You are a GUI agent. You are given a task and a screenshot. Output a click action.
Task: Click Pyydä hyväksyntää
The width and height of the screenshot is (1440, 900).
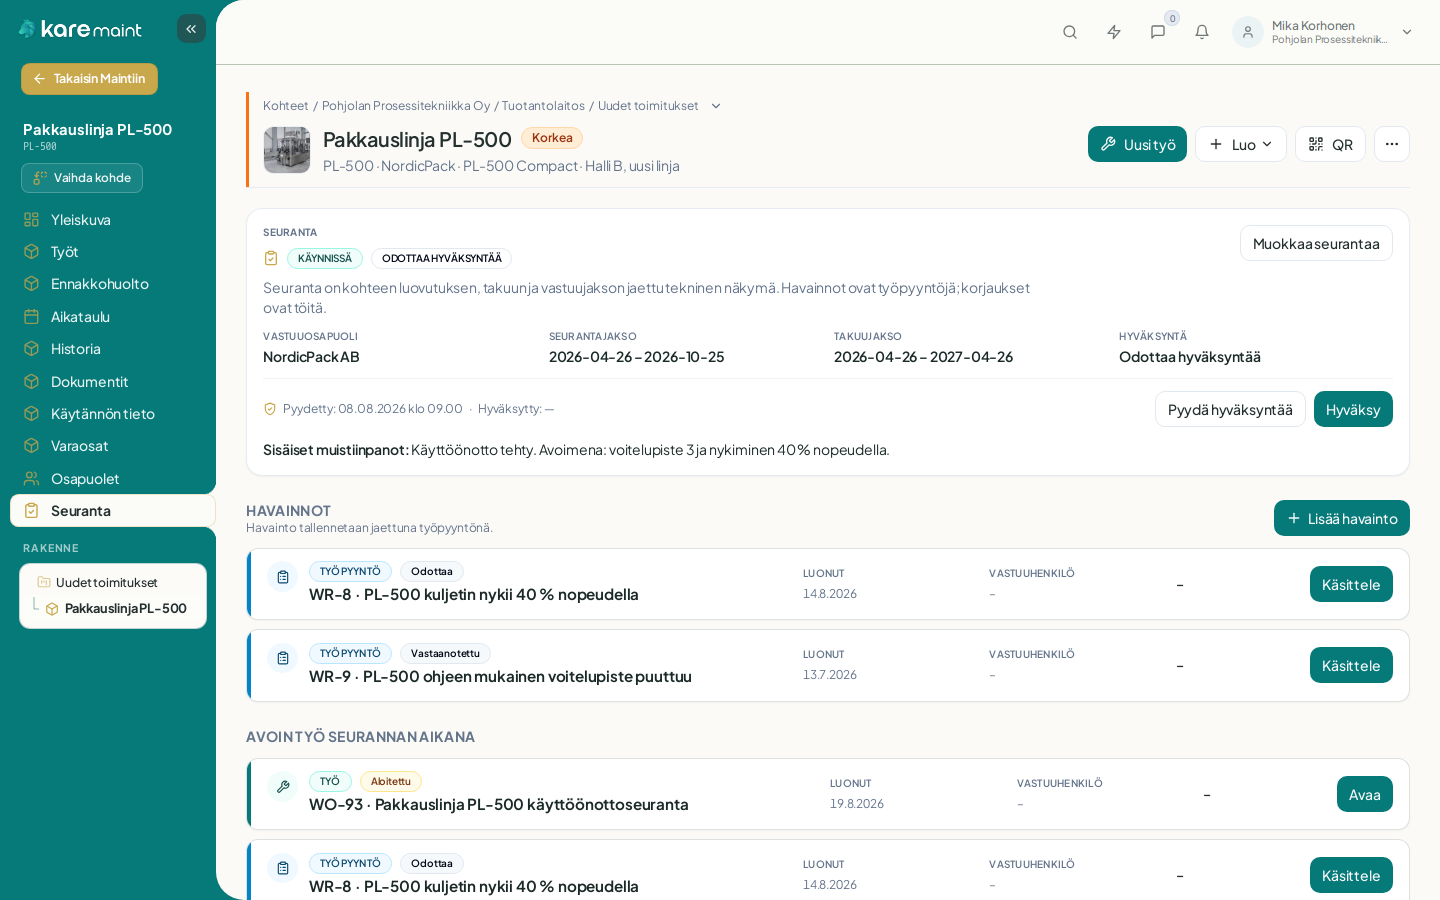click(1230, 409)
